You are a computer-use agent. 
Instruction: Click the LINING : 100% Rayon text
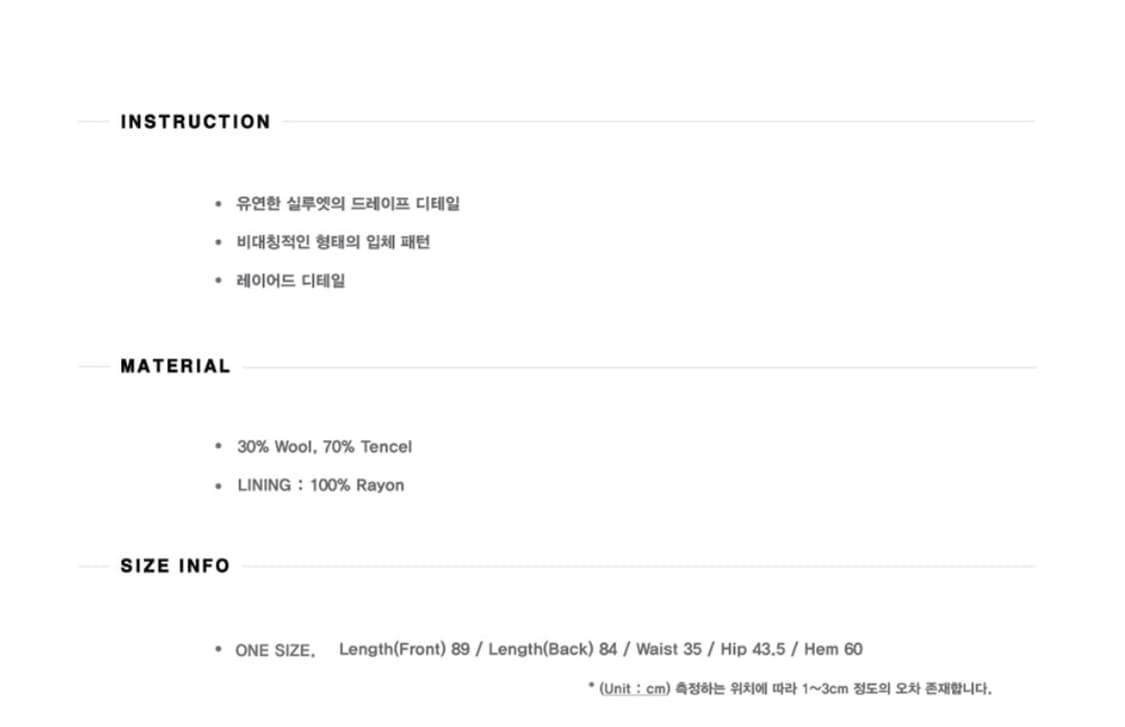coord(320,485)
